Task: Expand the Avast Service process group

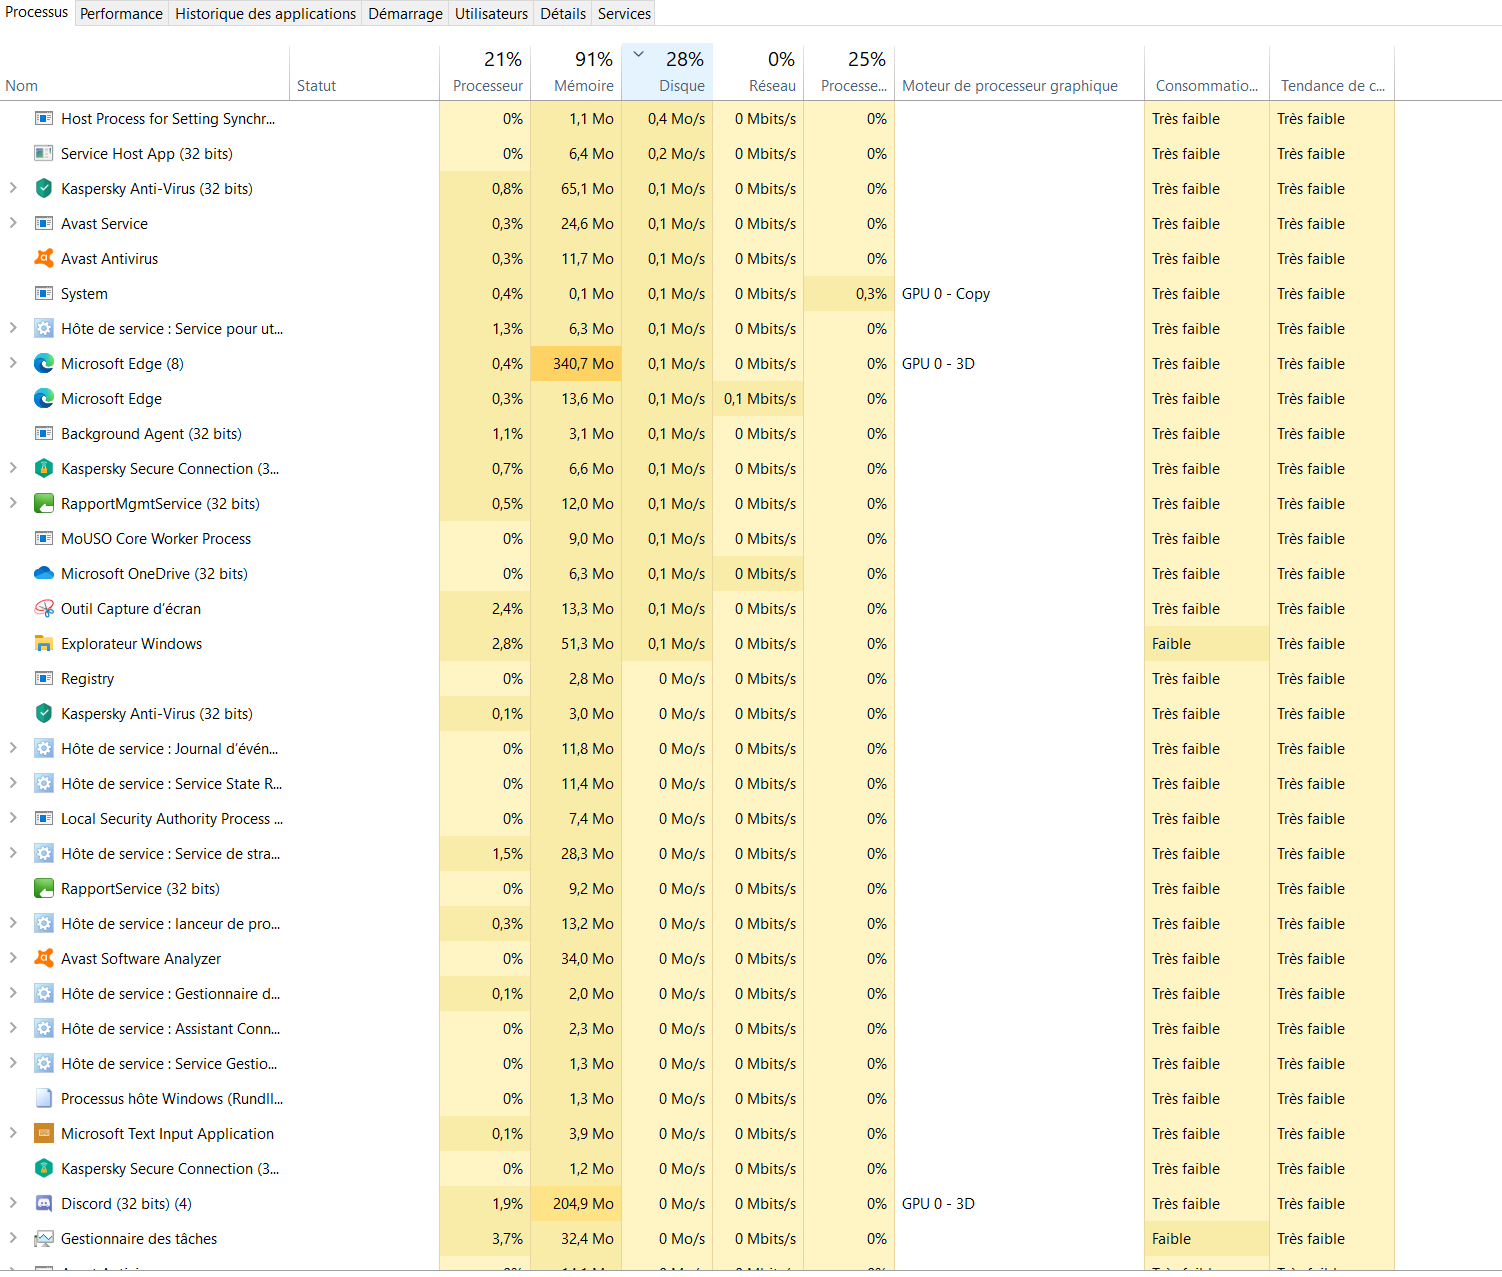Action: click(x=13, y=222)
